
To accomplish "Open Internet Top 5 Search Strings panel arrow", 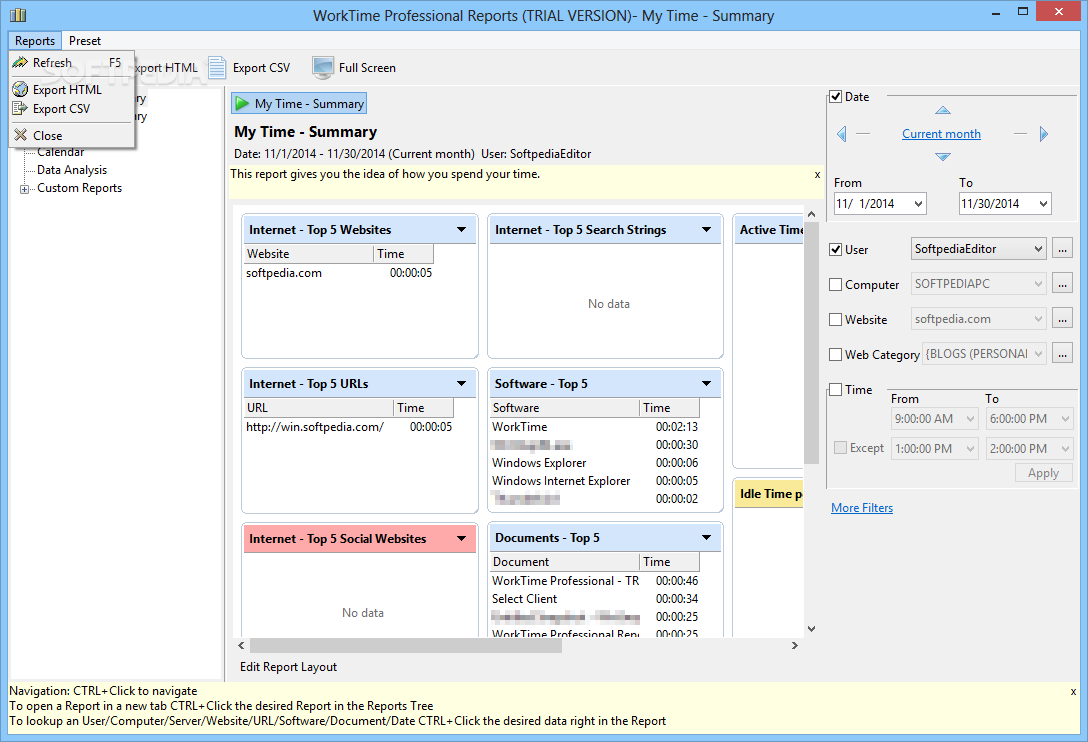I will click(x=706, y=230).
